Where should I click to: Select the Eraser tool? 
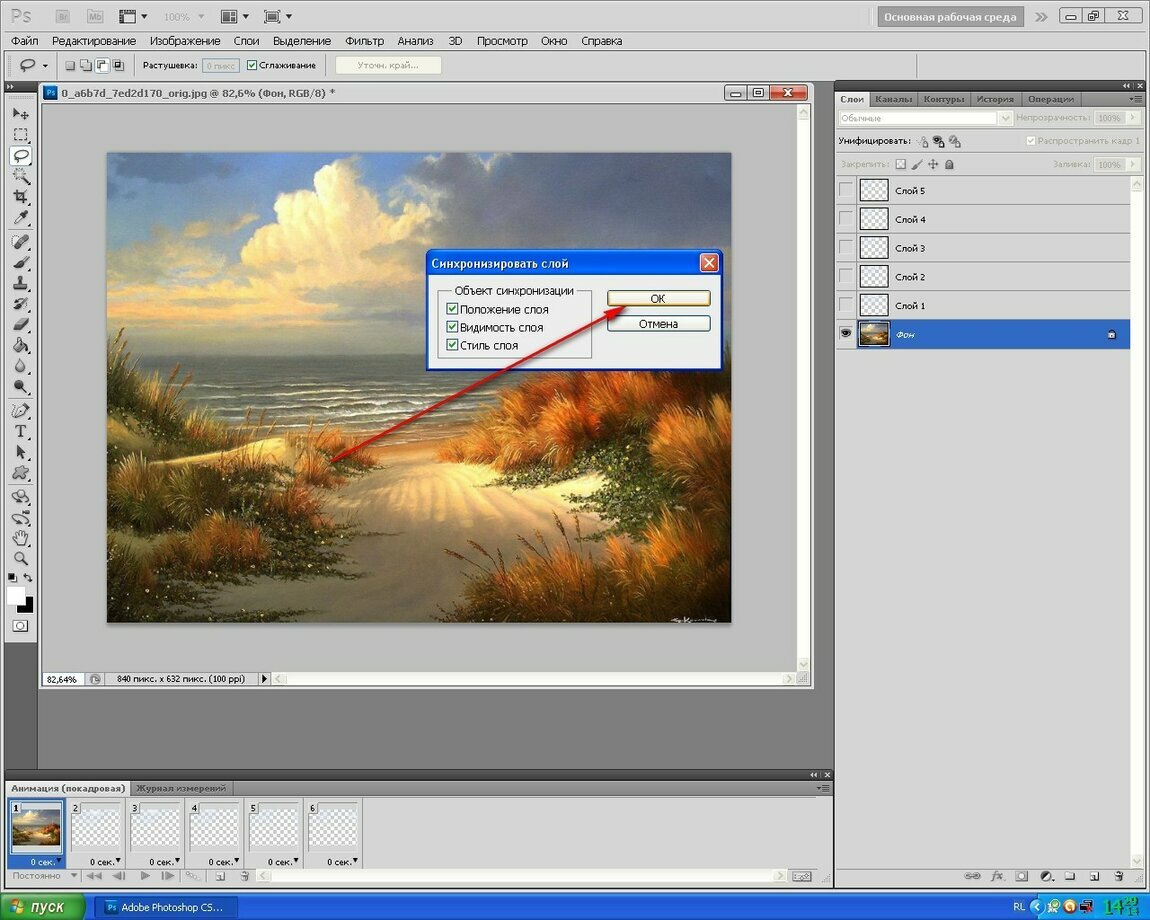pos(21,324)
